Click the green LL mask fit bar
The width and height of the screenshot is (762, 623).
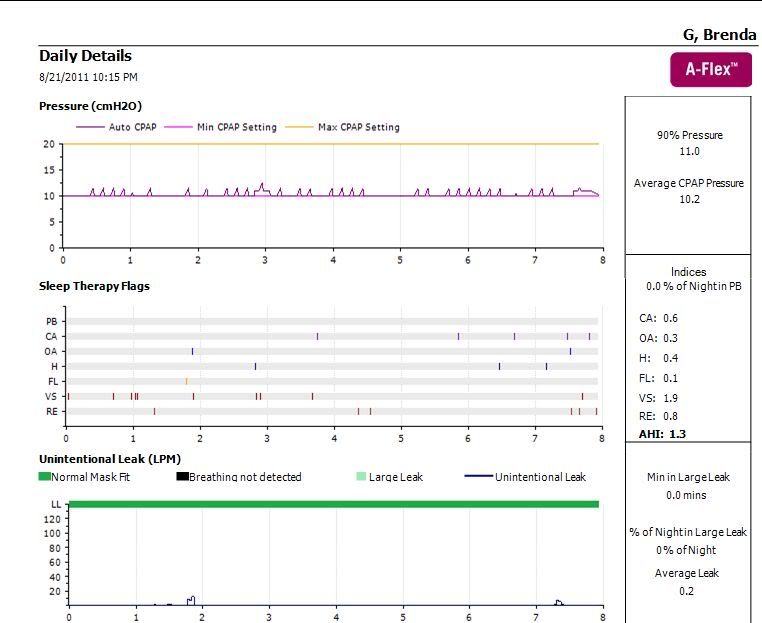333,504
